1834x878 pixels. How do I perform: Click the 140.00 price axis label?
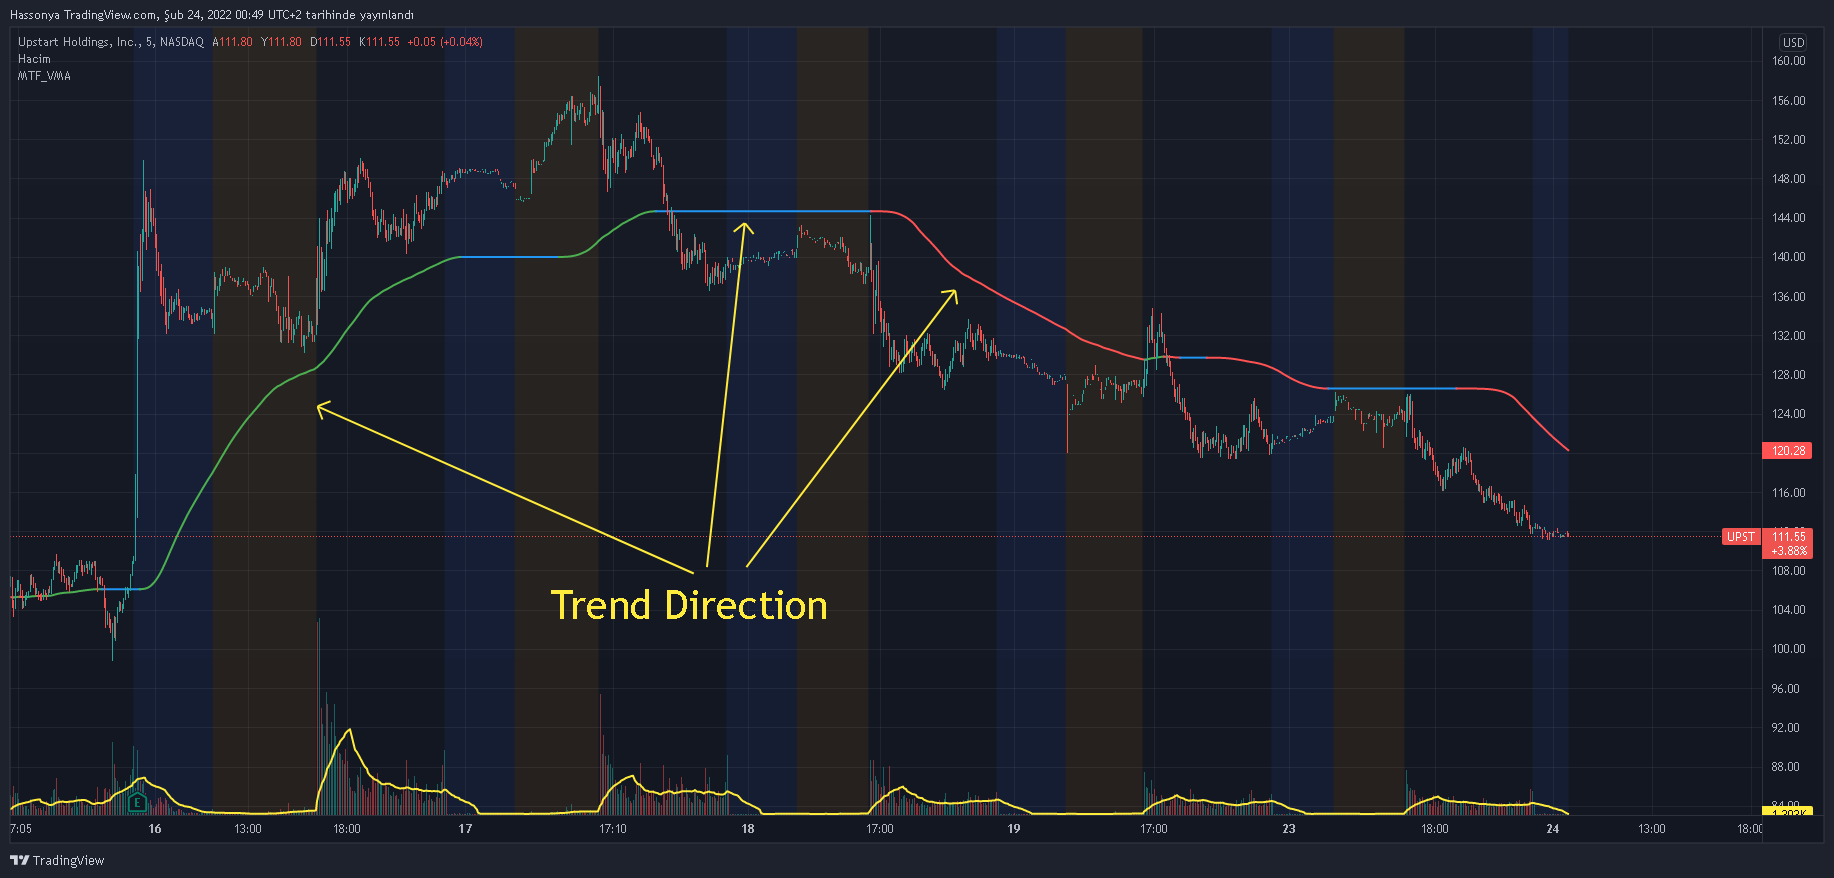tap(1788, 257)
